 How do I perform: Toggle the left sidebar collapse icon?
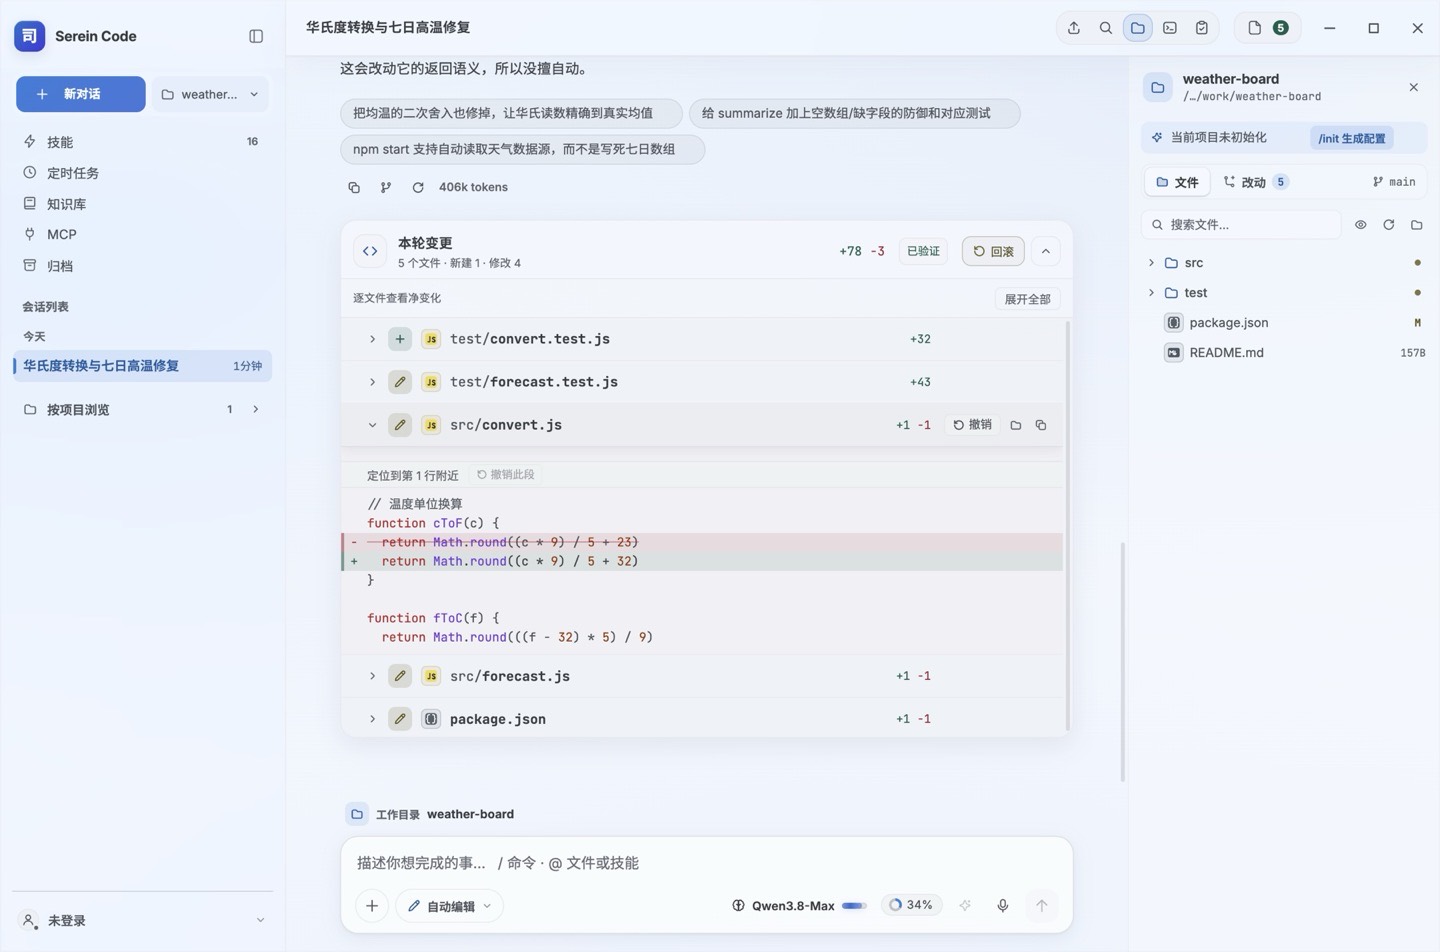click(256, 36)
